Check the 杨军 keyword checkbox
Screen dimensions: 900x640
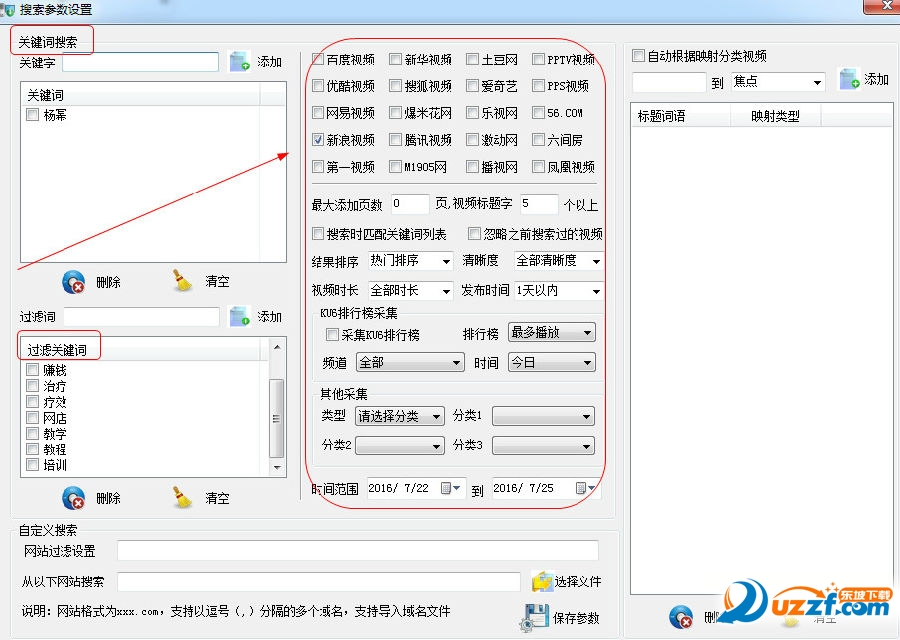click(33, 115)
